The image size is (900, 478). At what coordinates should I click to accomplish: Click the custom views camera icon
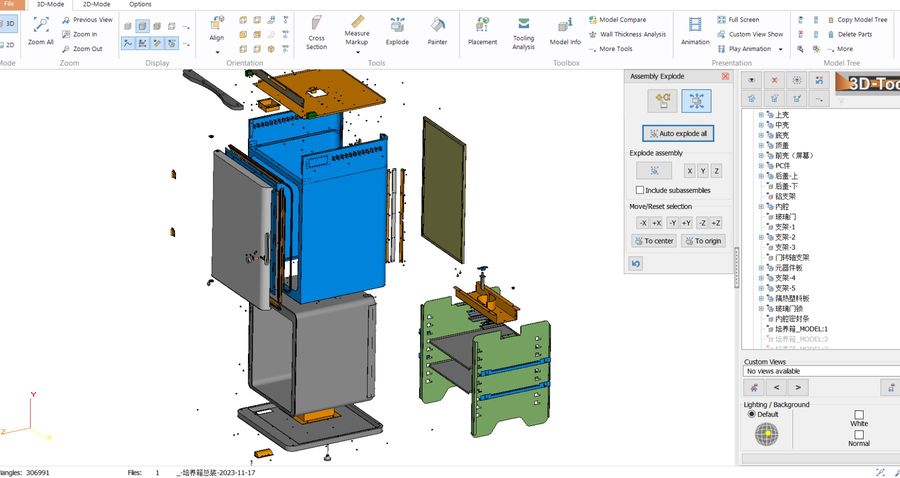pyautogui.click(x=754, y=387)
